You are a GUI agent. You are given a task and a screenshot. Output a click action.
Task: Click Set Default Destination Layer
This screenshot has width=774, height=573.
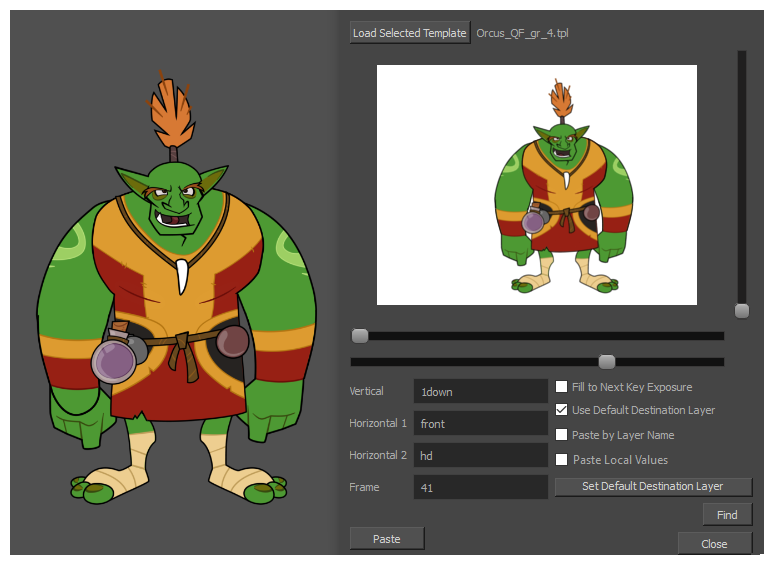[x=652, y=486]
